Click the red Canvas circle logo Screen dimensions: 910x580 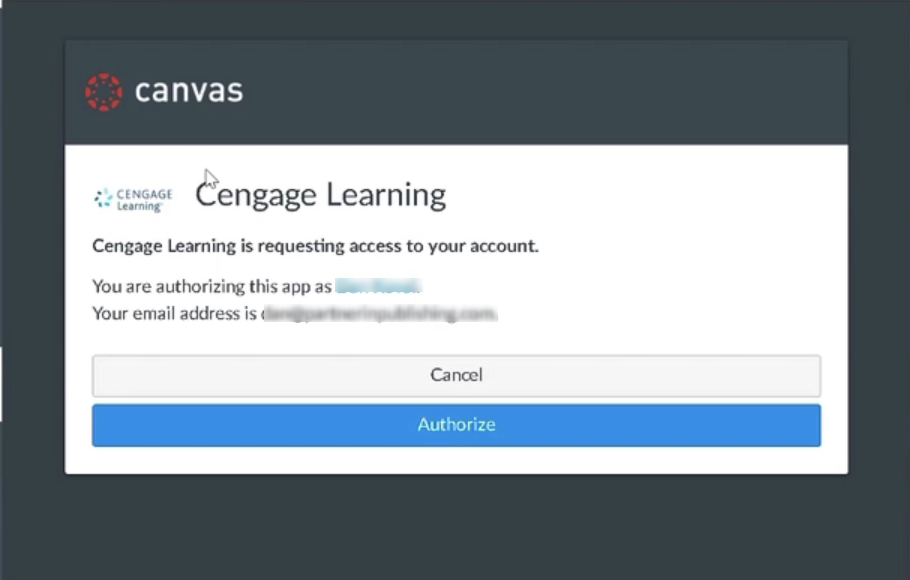(104, 92)
